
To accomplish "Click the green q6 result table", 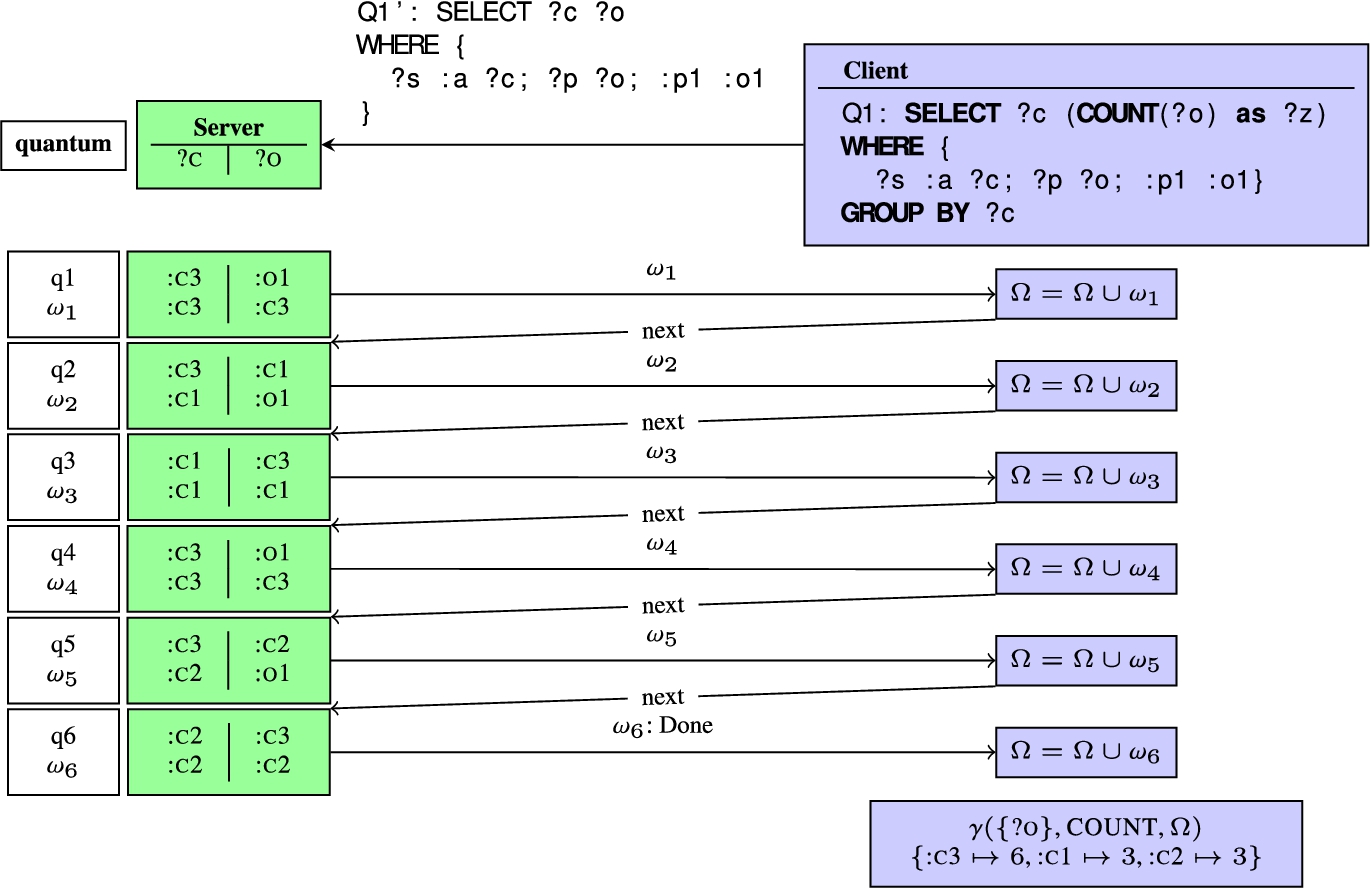I will tap(229, 752).
